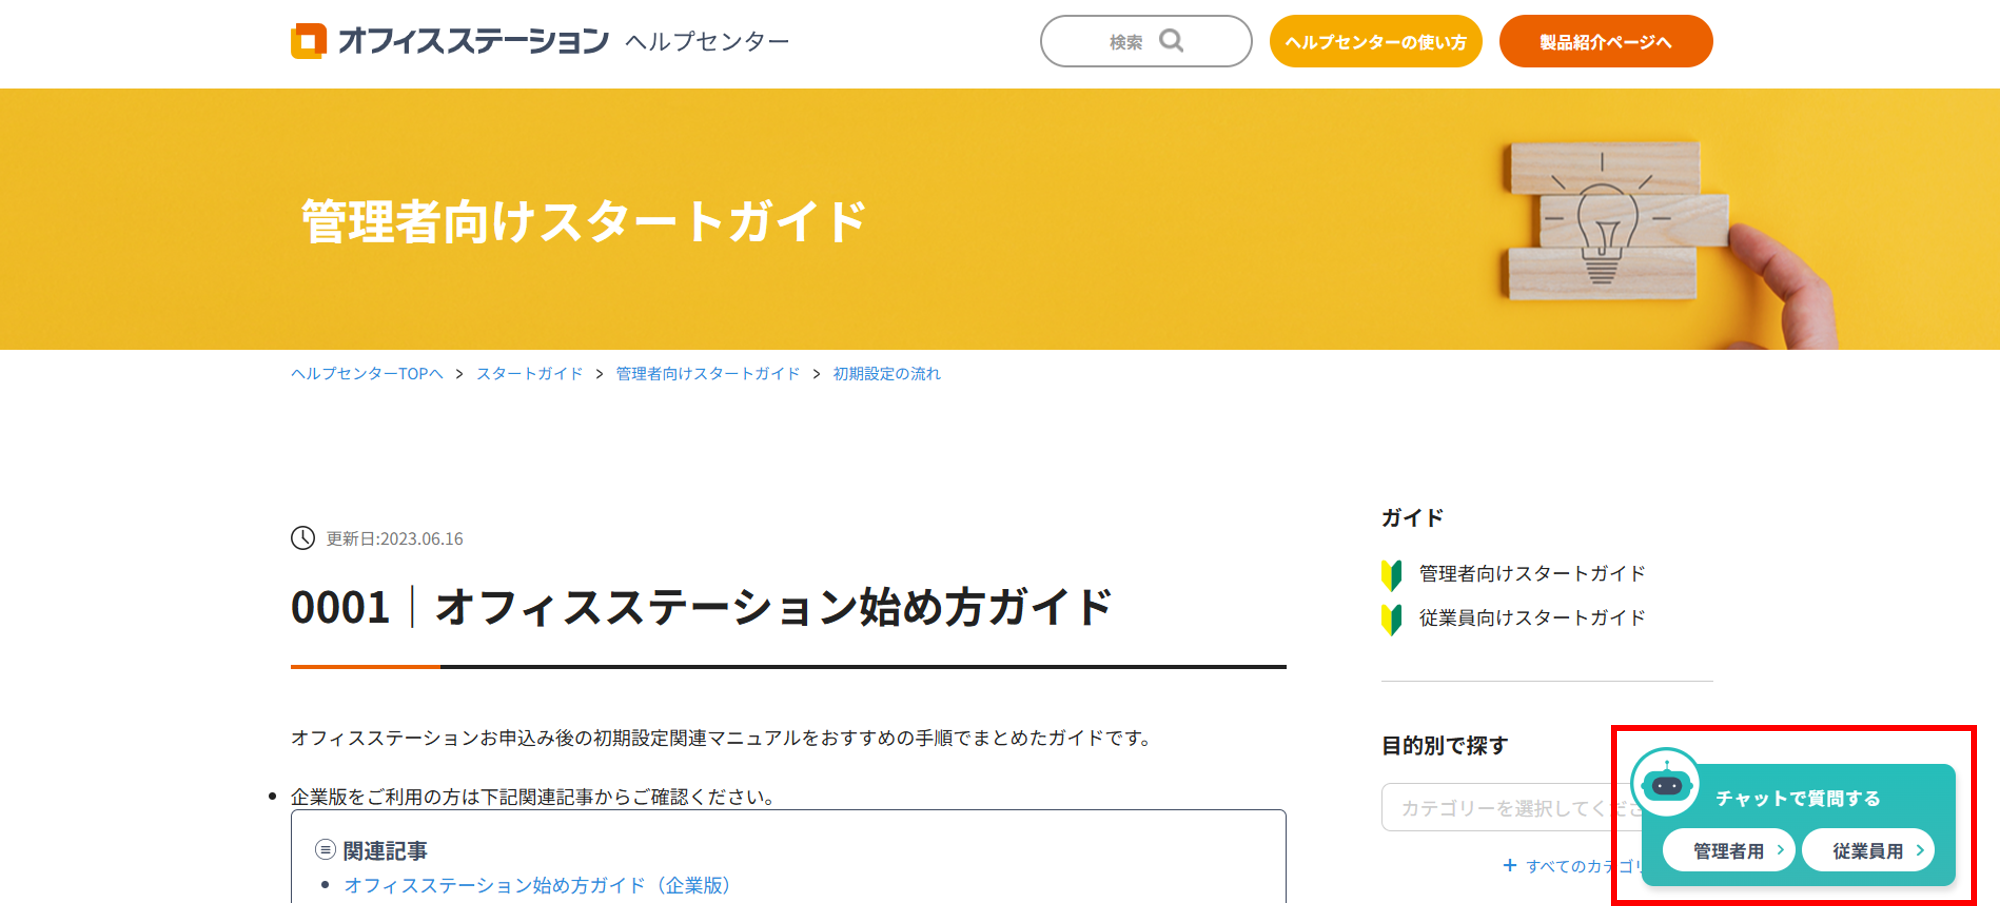This screenshot has width=2000, height=906.
Task: Open the 従業員用 chat
Action: [x=1868, y=850]
